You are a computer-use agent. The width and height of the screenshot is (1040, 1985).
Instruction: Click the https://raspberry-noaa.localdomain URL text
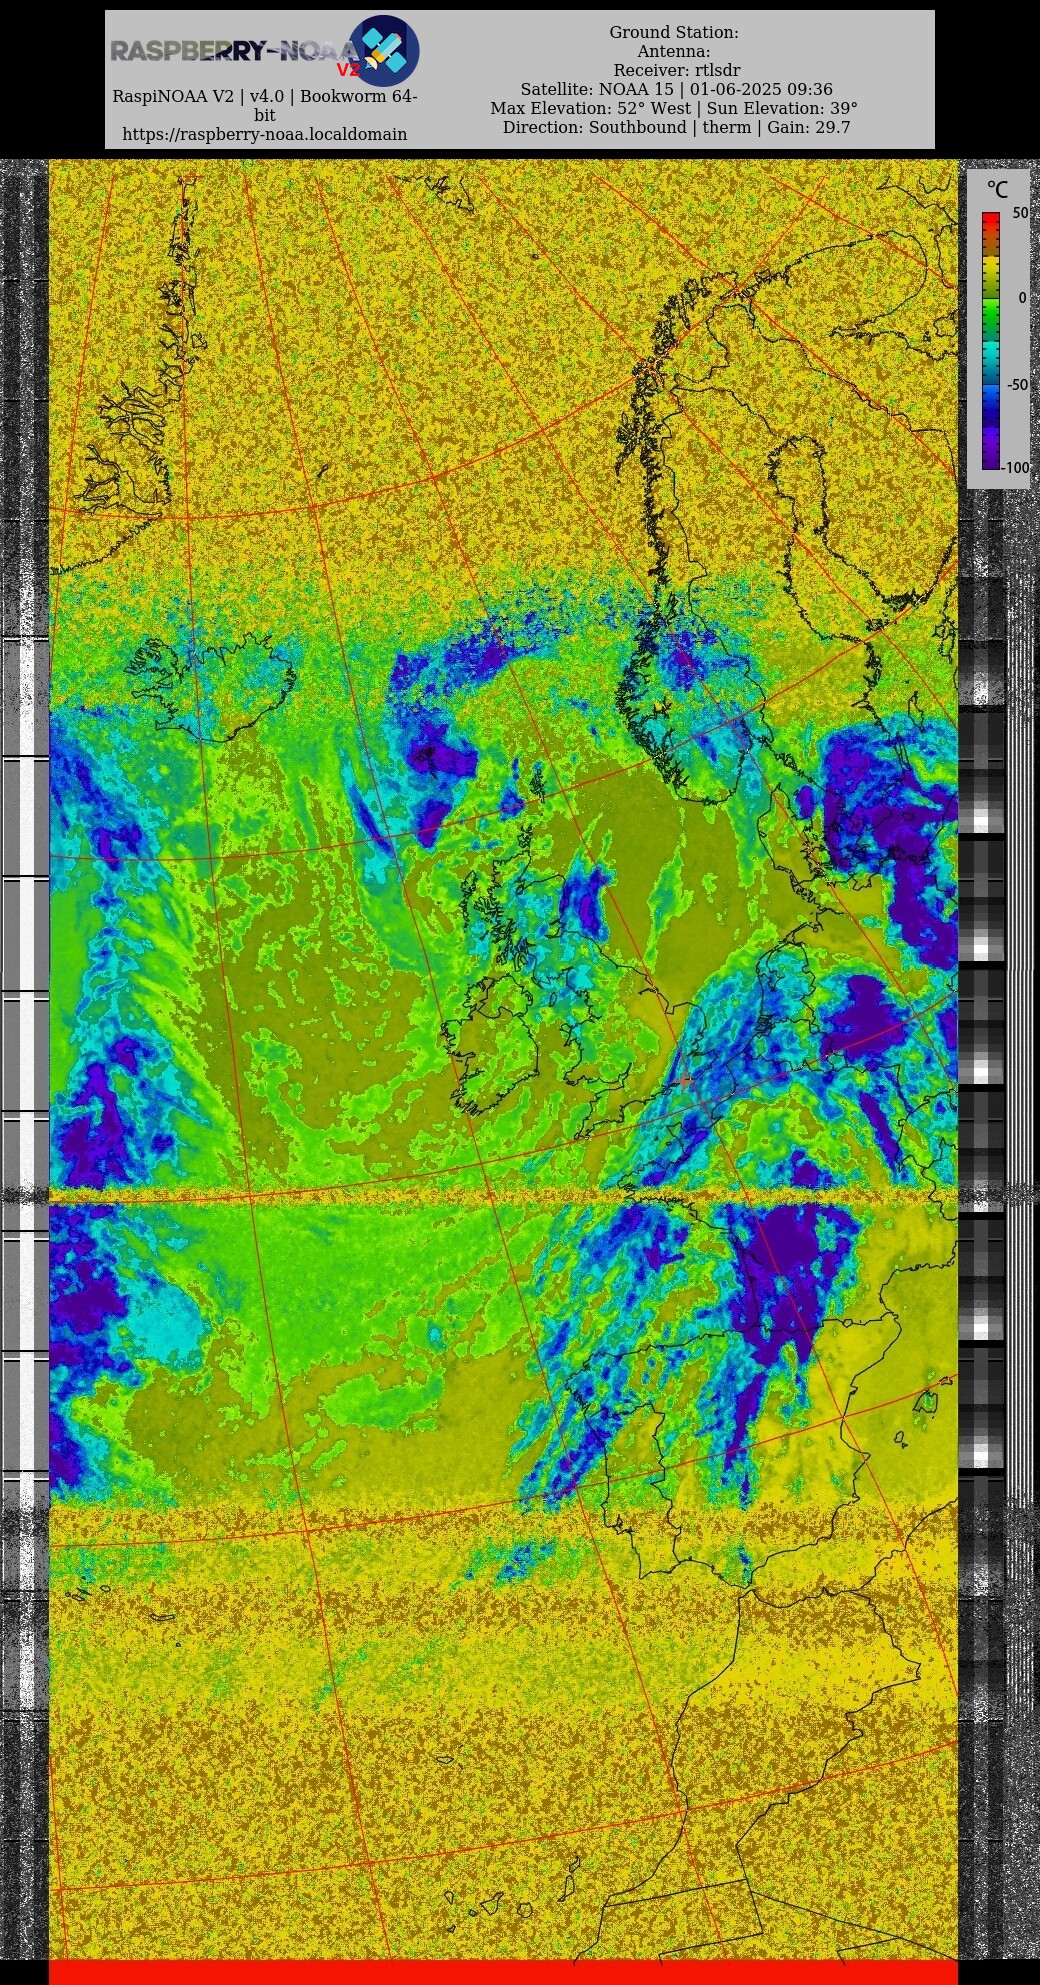(265, 134)
